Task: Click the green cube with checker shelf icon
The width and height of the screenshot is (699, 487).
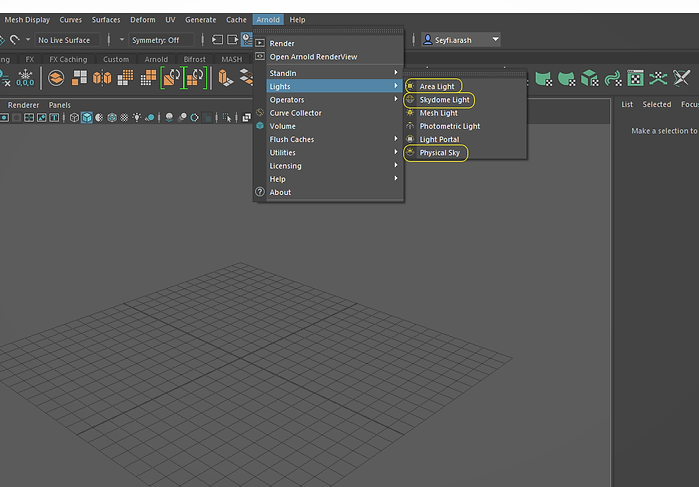Action: point(589,78)
